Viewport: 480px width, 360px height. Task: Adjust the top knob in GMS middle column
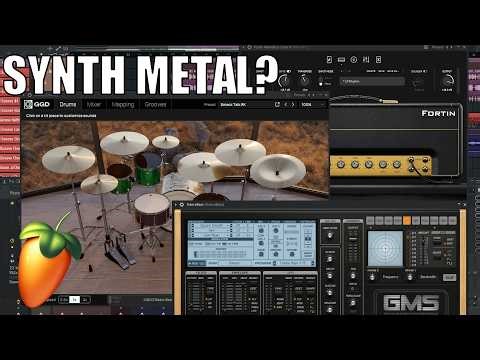[x=330, y=235]
